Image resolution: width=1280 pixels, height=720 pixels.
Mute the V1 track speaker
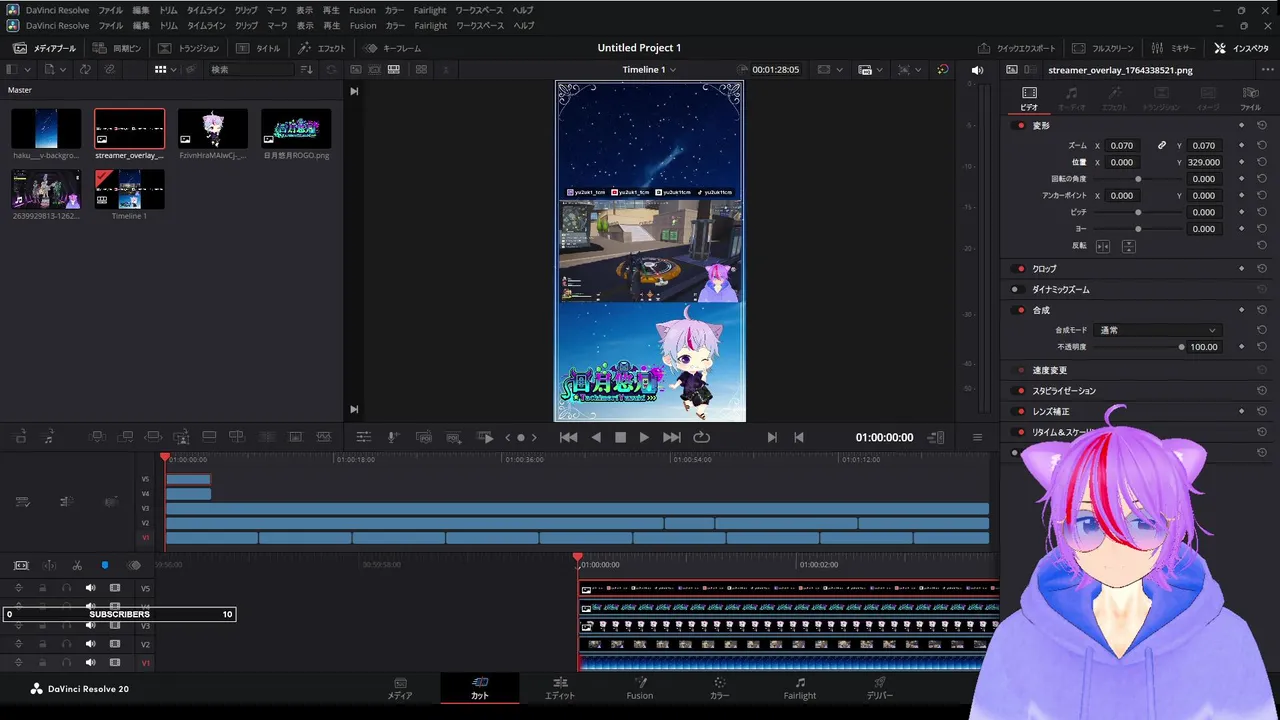90,662
